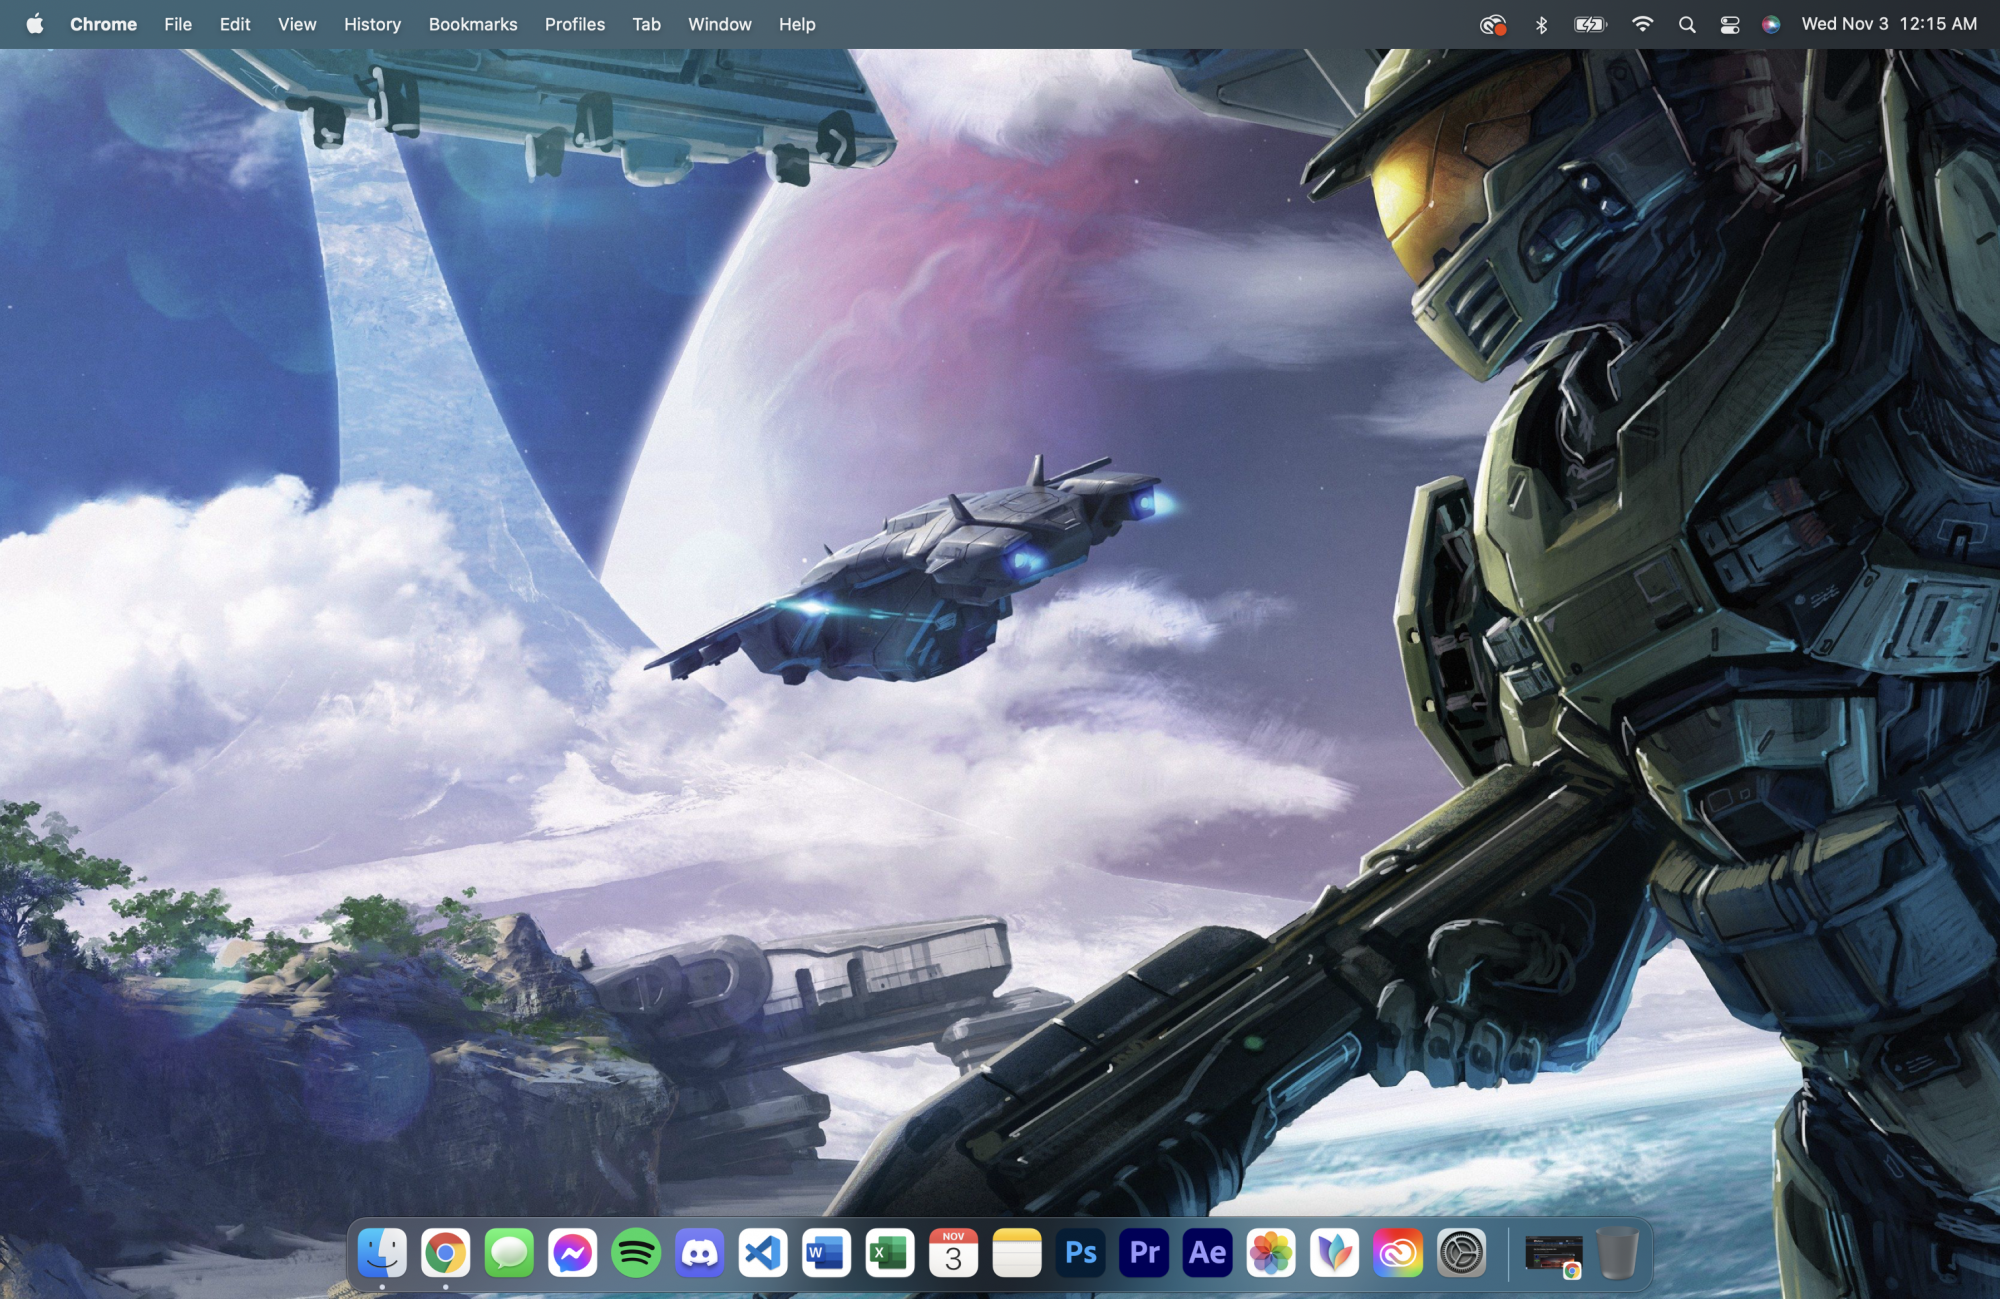The width and height of the screenshot is (2000, 1299).
Task: Open Microsoft Word from the dock
Action: (826, 1252)
